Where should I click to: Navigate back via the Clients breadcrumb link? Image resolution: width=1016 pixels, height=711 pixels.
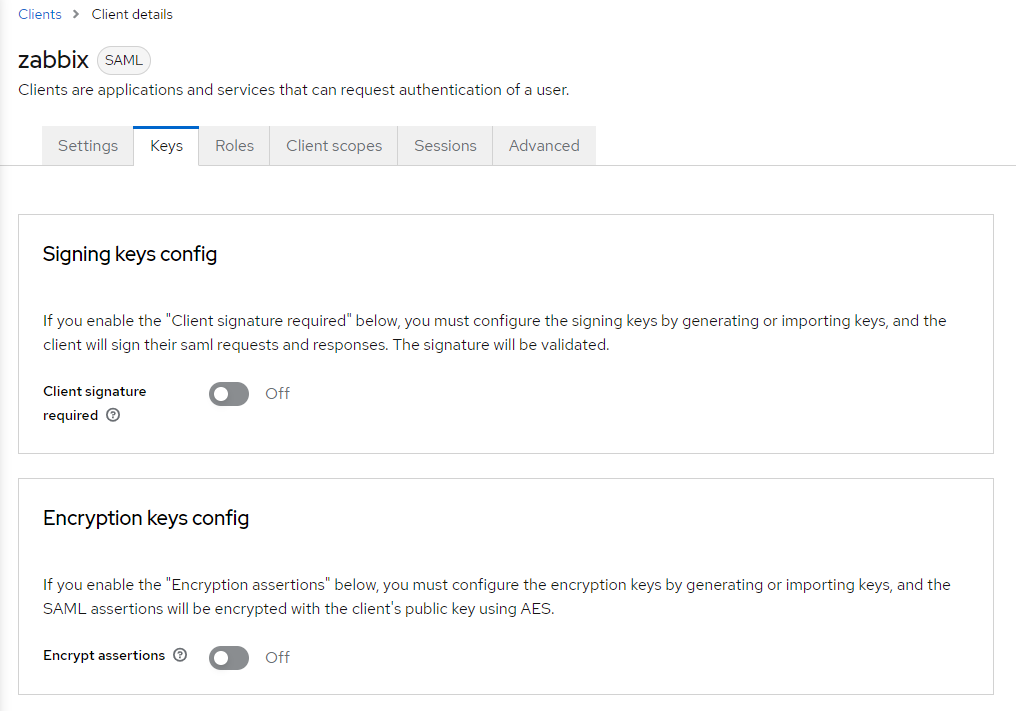40,14
